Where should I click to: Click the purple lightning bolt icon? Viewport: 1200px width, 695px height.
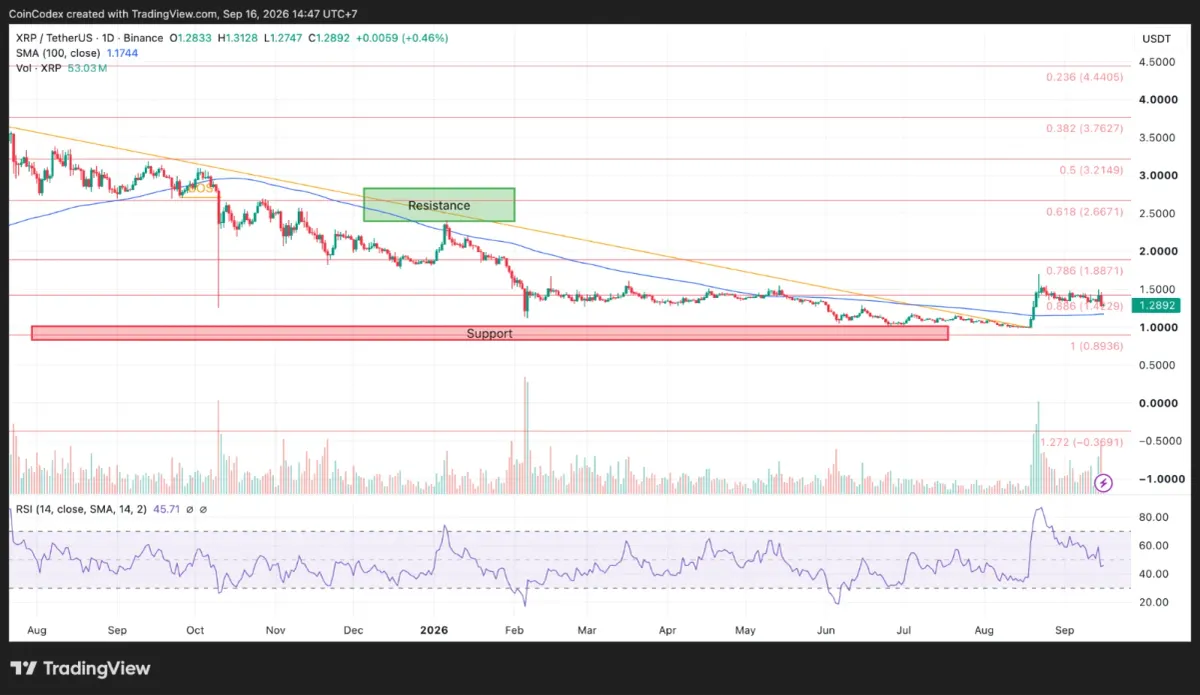tap(1103, 483)
